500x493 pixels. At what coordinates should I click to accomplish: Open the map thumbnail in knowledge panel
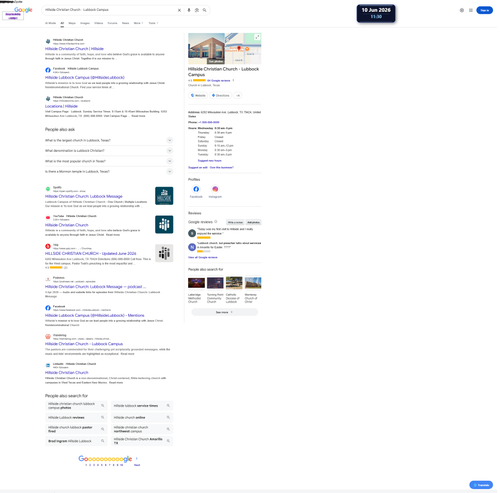(243, 49)
